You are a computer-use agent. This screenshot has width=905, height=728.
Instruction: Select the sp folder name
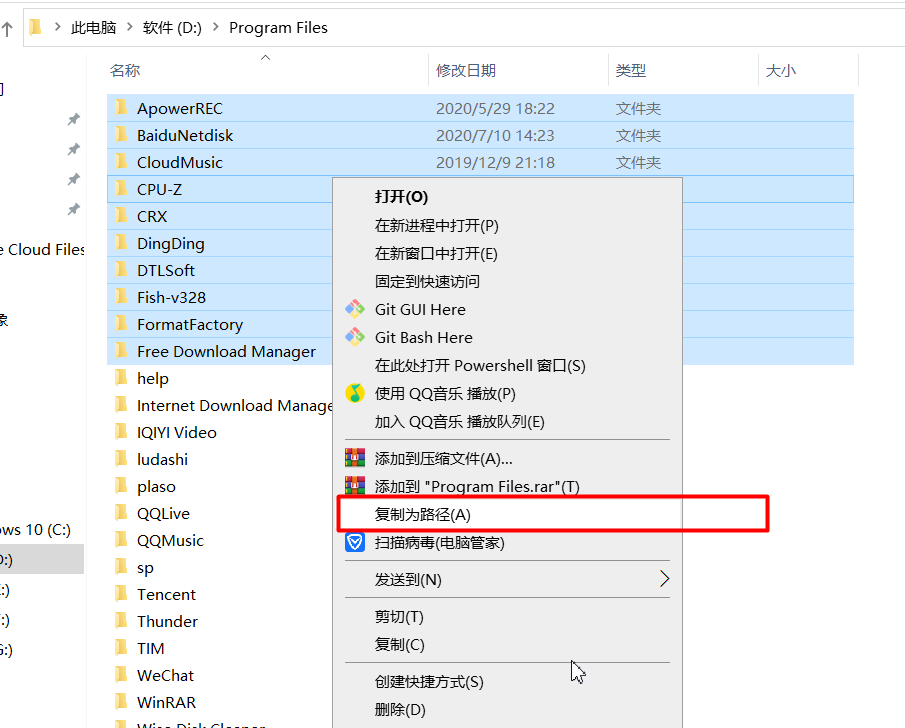[145, 568]
